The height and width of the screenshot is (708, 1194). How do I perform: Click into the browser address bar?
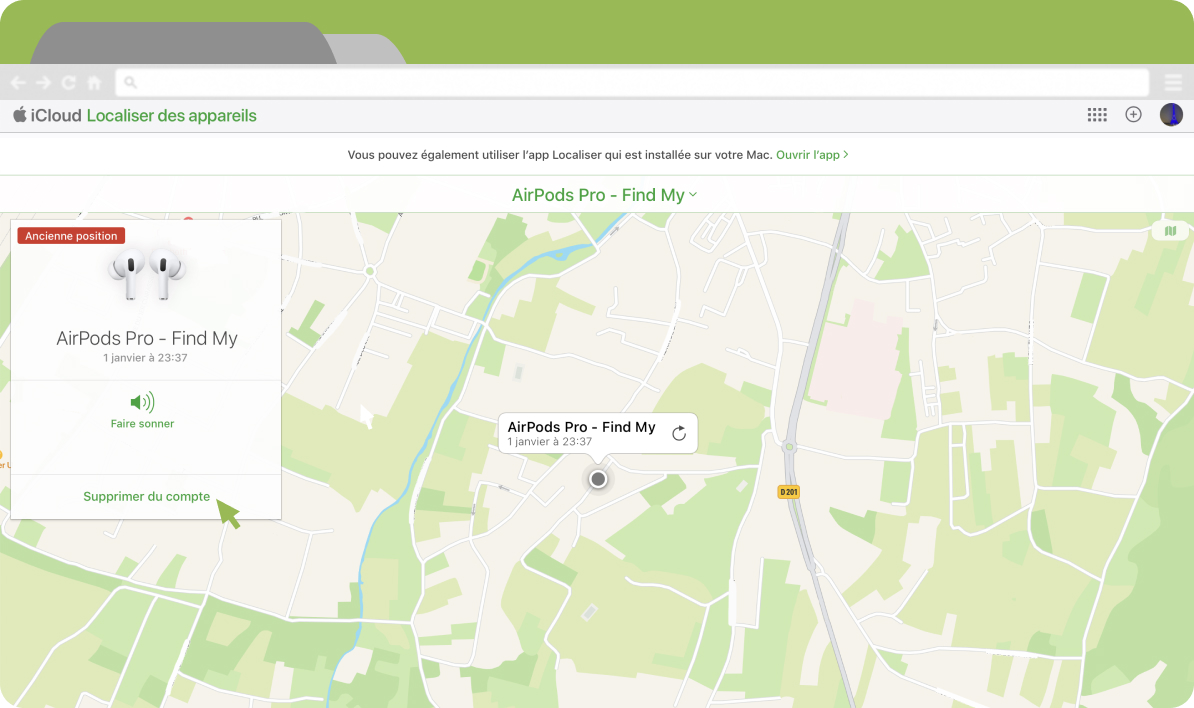(632, 82)
